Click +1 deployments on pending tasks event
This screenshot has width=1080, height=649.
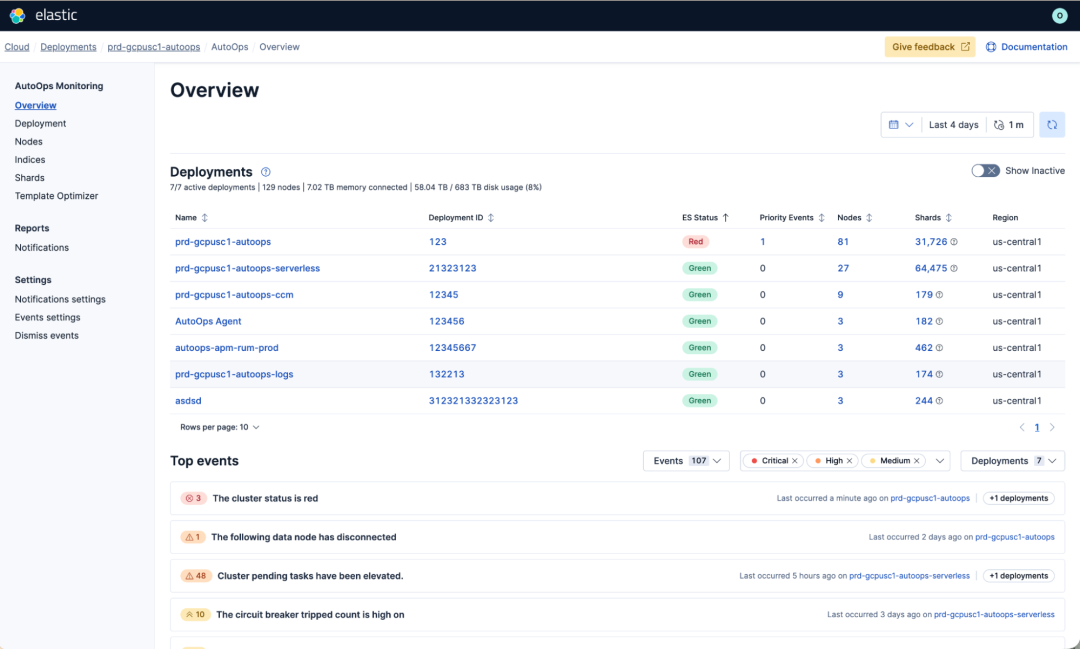click(x=1019, y=576)
